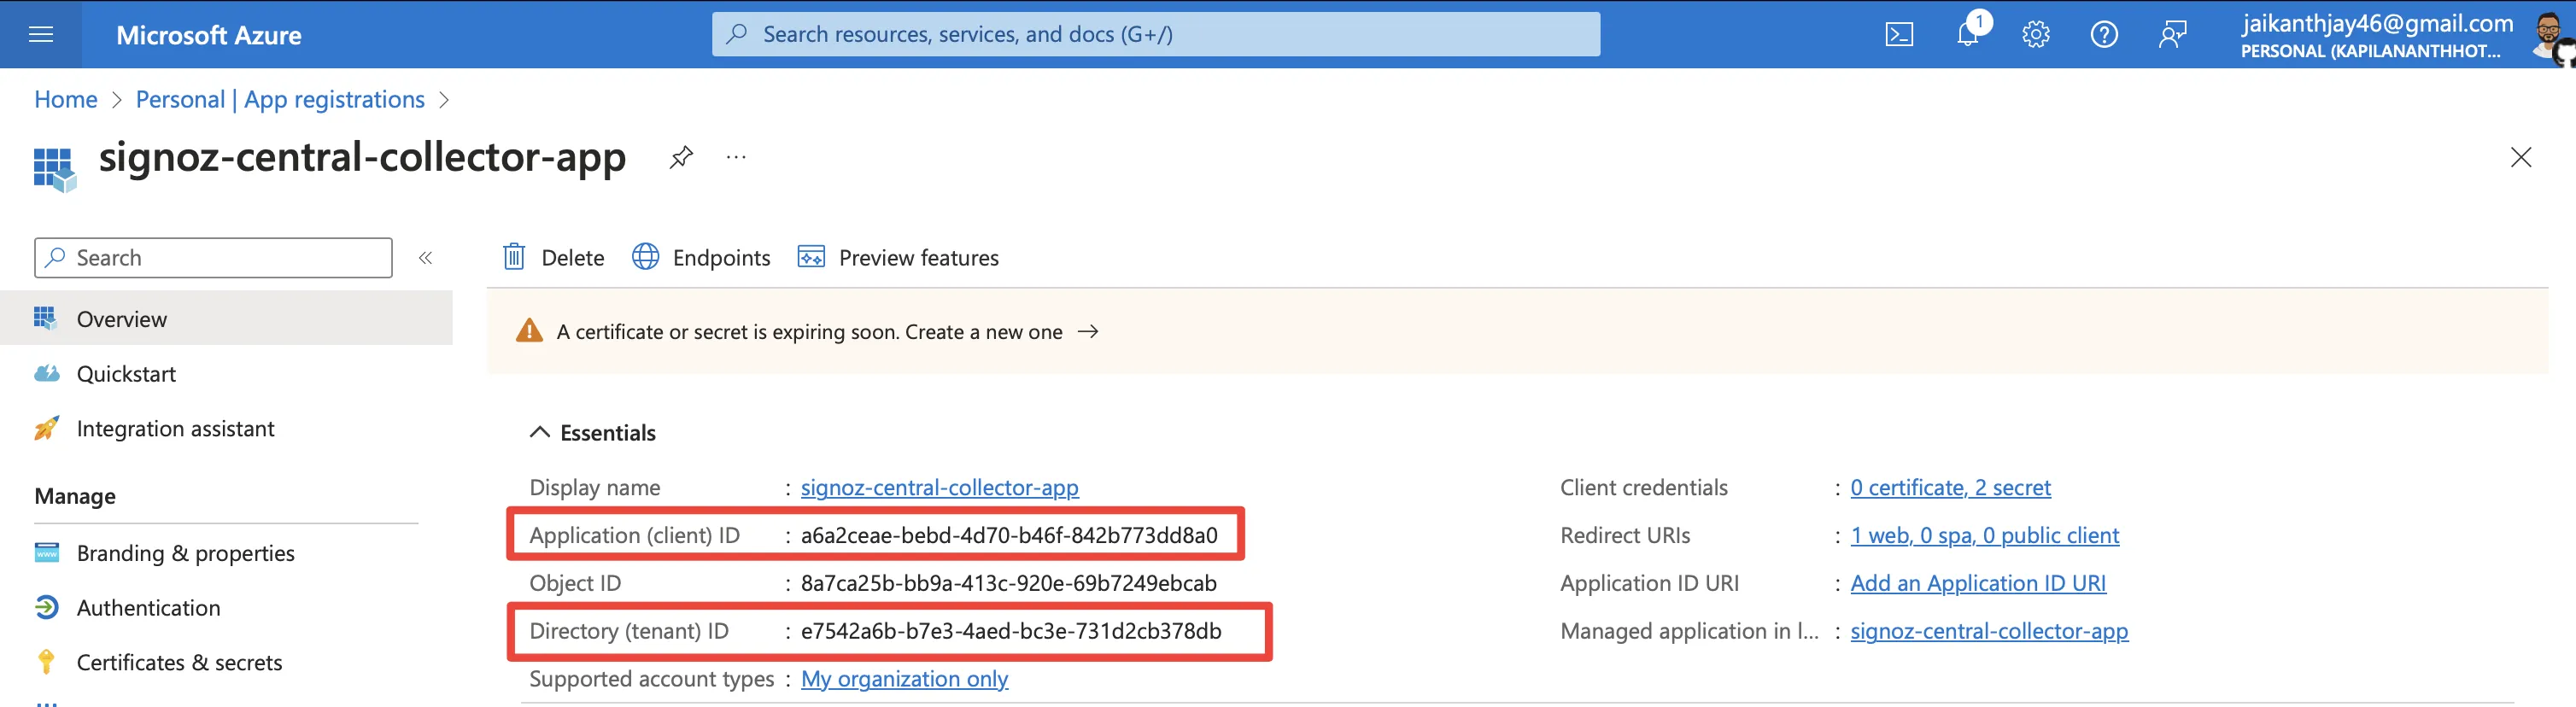The image size is (2576, 707).
Task: Collapse the Essentials section
Action: (x=539, y=432)
